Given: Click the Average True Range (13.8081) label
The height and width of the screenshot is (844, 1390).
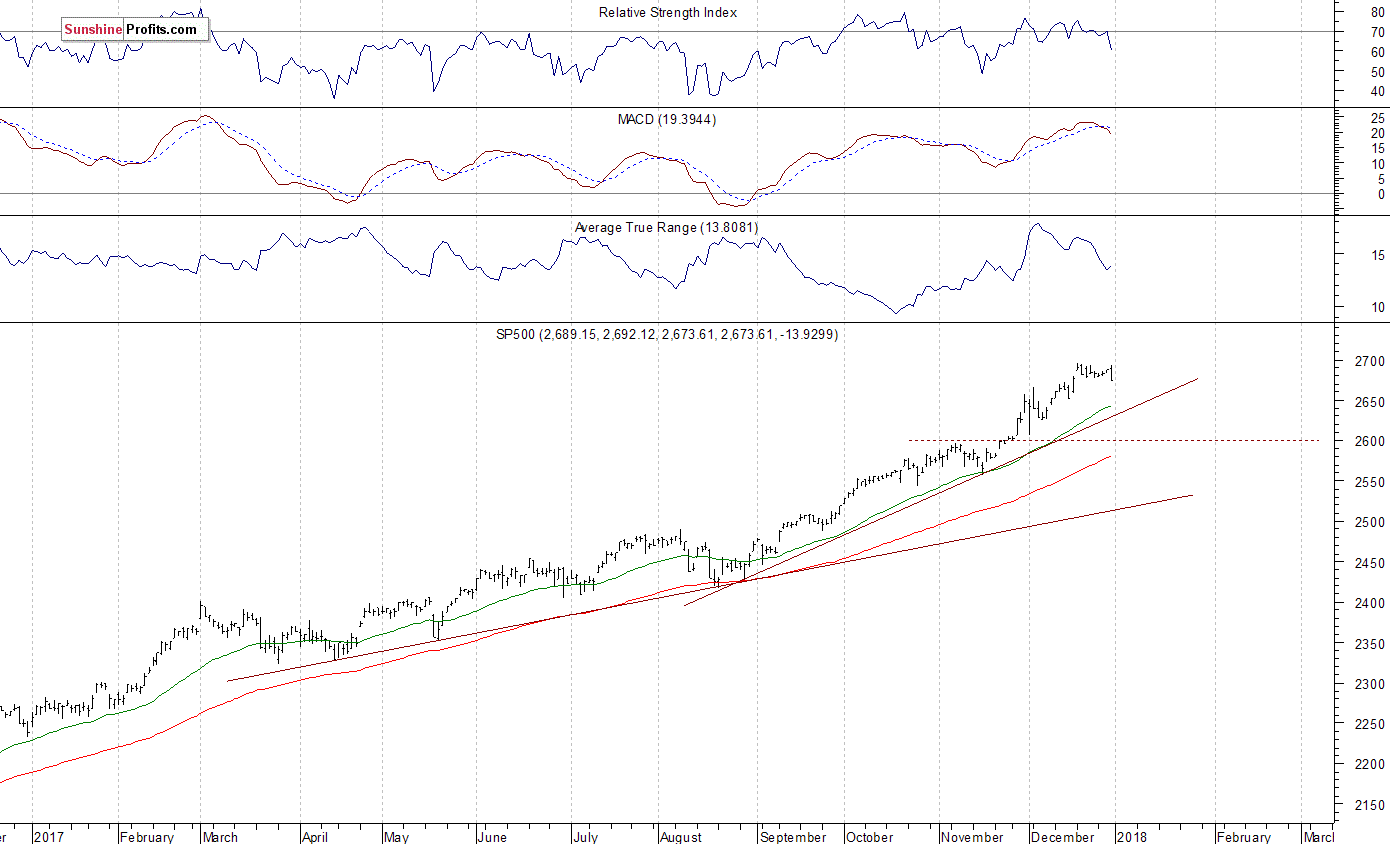Looking at the screenshot, I should (x=667, y=228).
